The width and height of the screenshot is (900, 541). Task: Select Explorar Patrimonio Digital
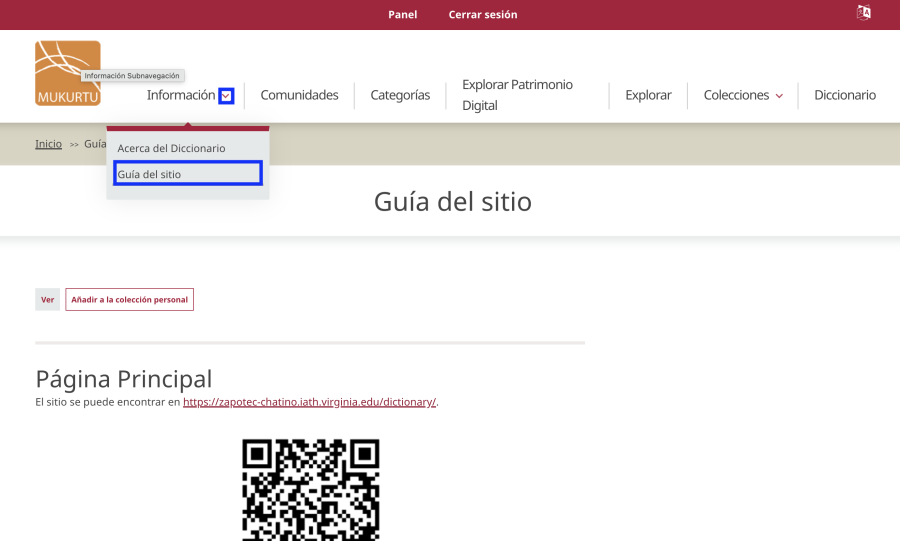pyautogui.click(x=517, y=95)
